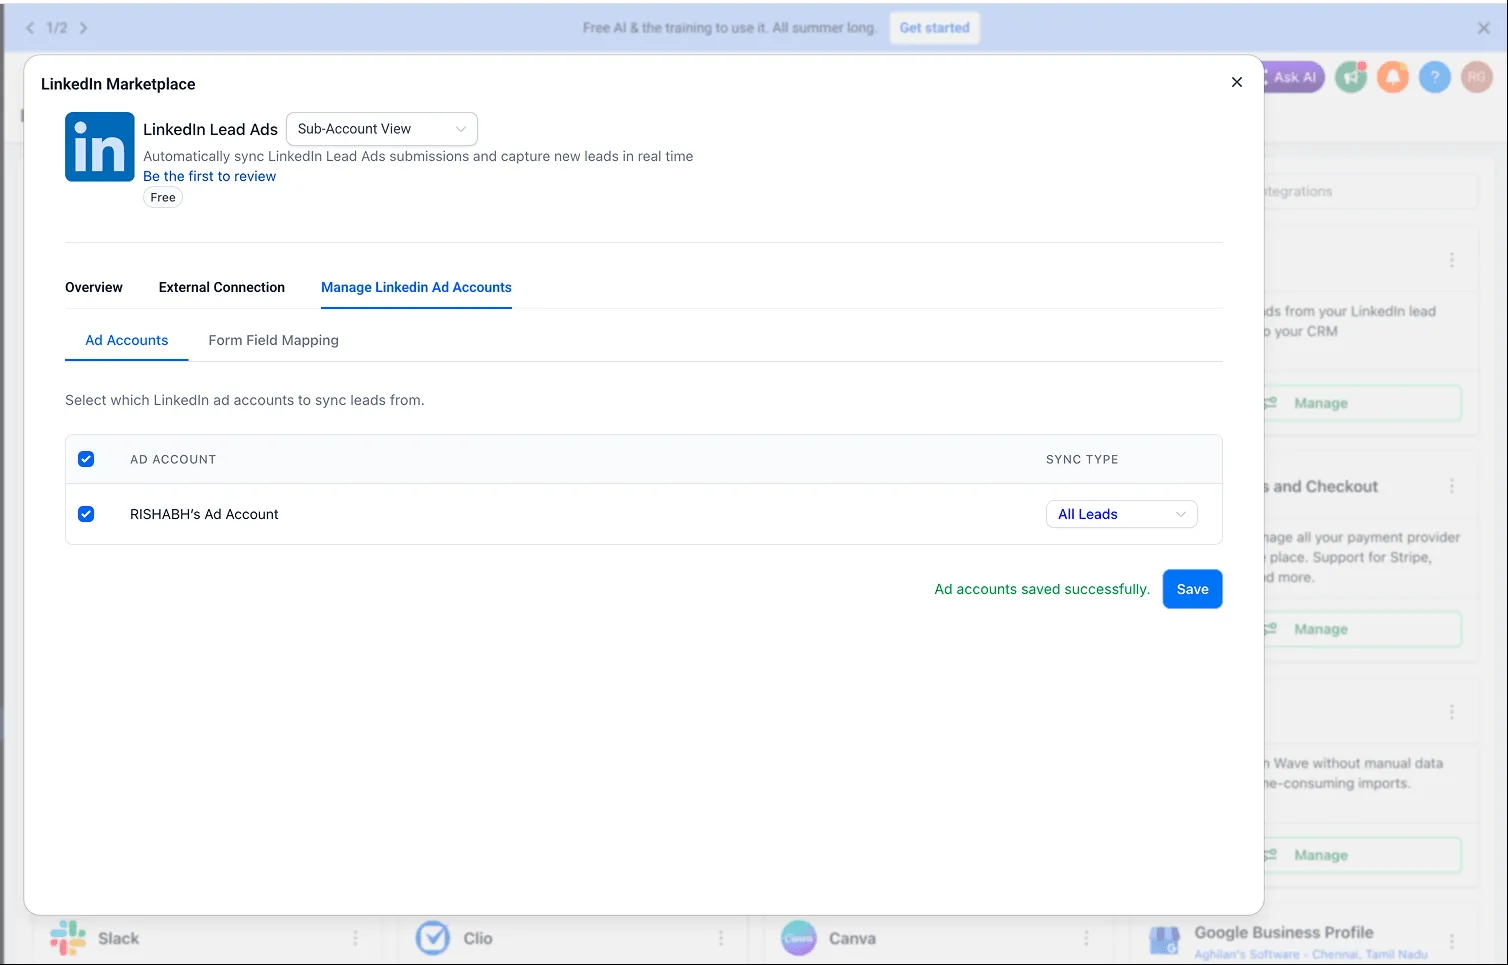Click the RISHABH's Ad Account row name
This screenshot has width=1508, height=965.
click(x=204, y=514)
